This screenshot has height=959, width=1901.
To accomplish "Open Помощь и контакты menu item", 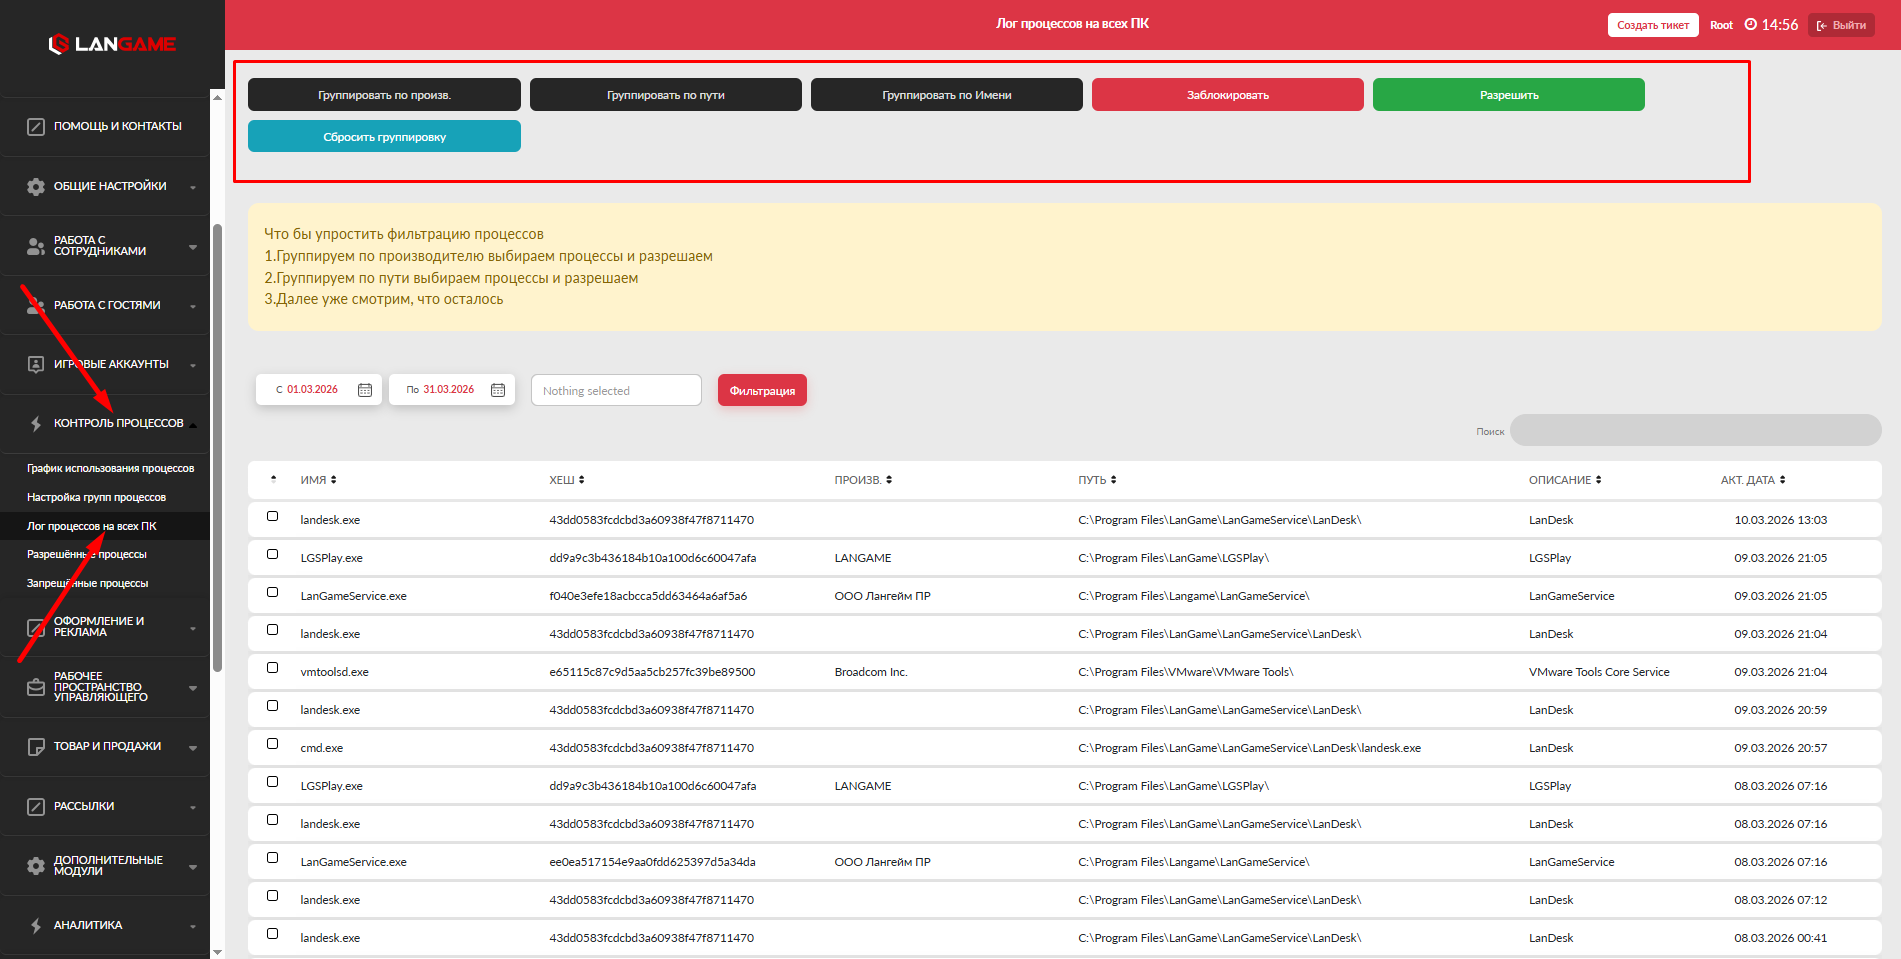I will point(117,126).
